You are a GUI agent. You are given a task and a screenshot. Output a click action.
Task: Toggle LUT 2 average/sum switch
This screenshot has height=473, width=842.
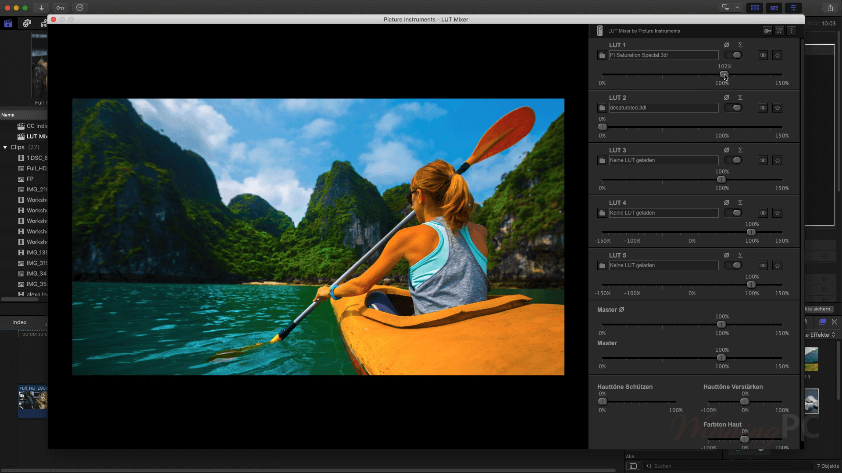pyautogui.click(x=733, y=108)
